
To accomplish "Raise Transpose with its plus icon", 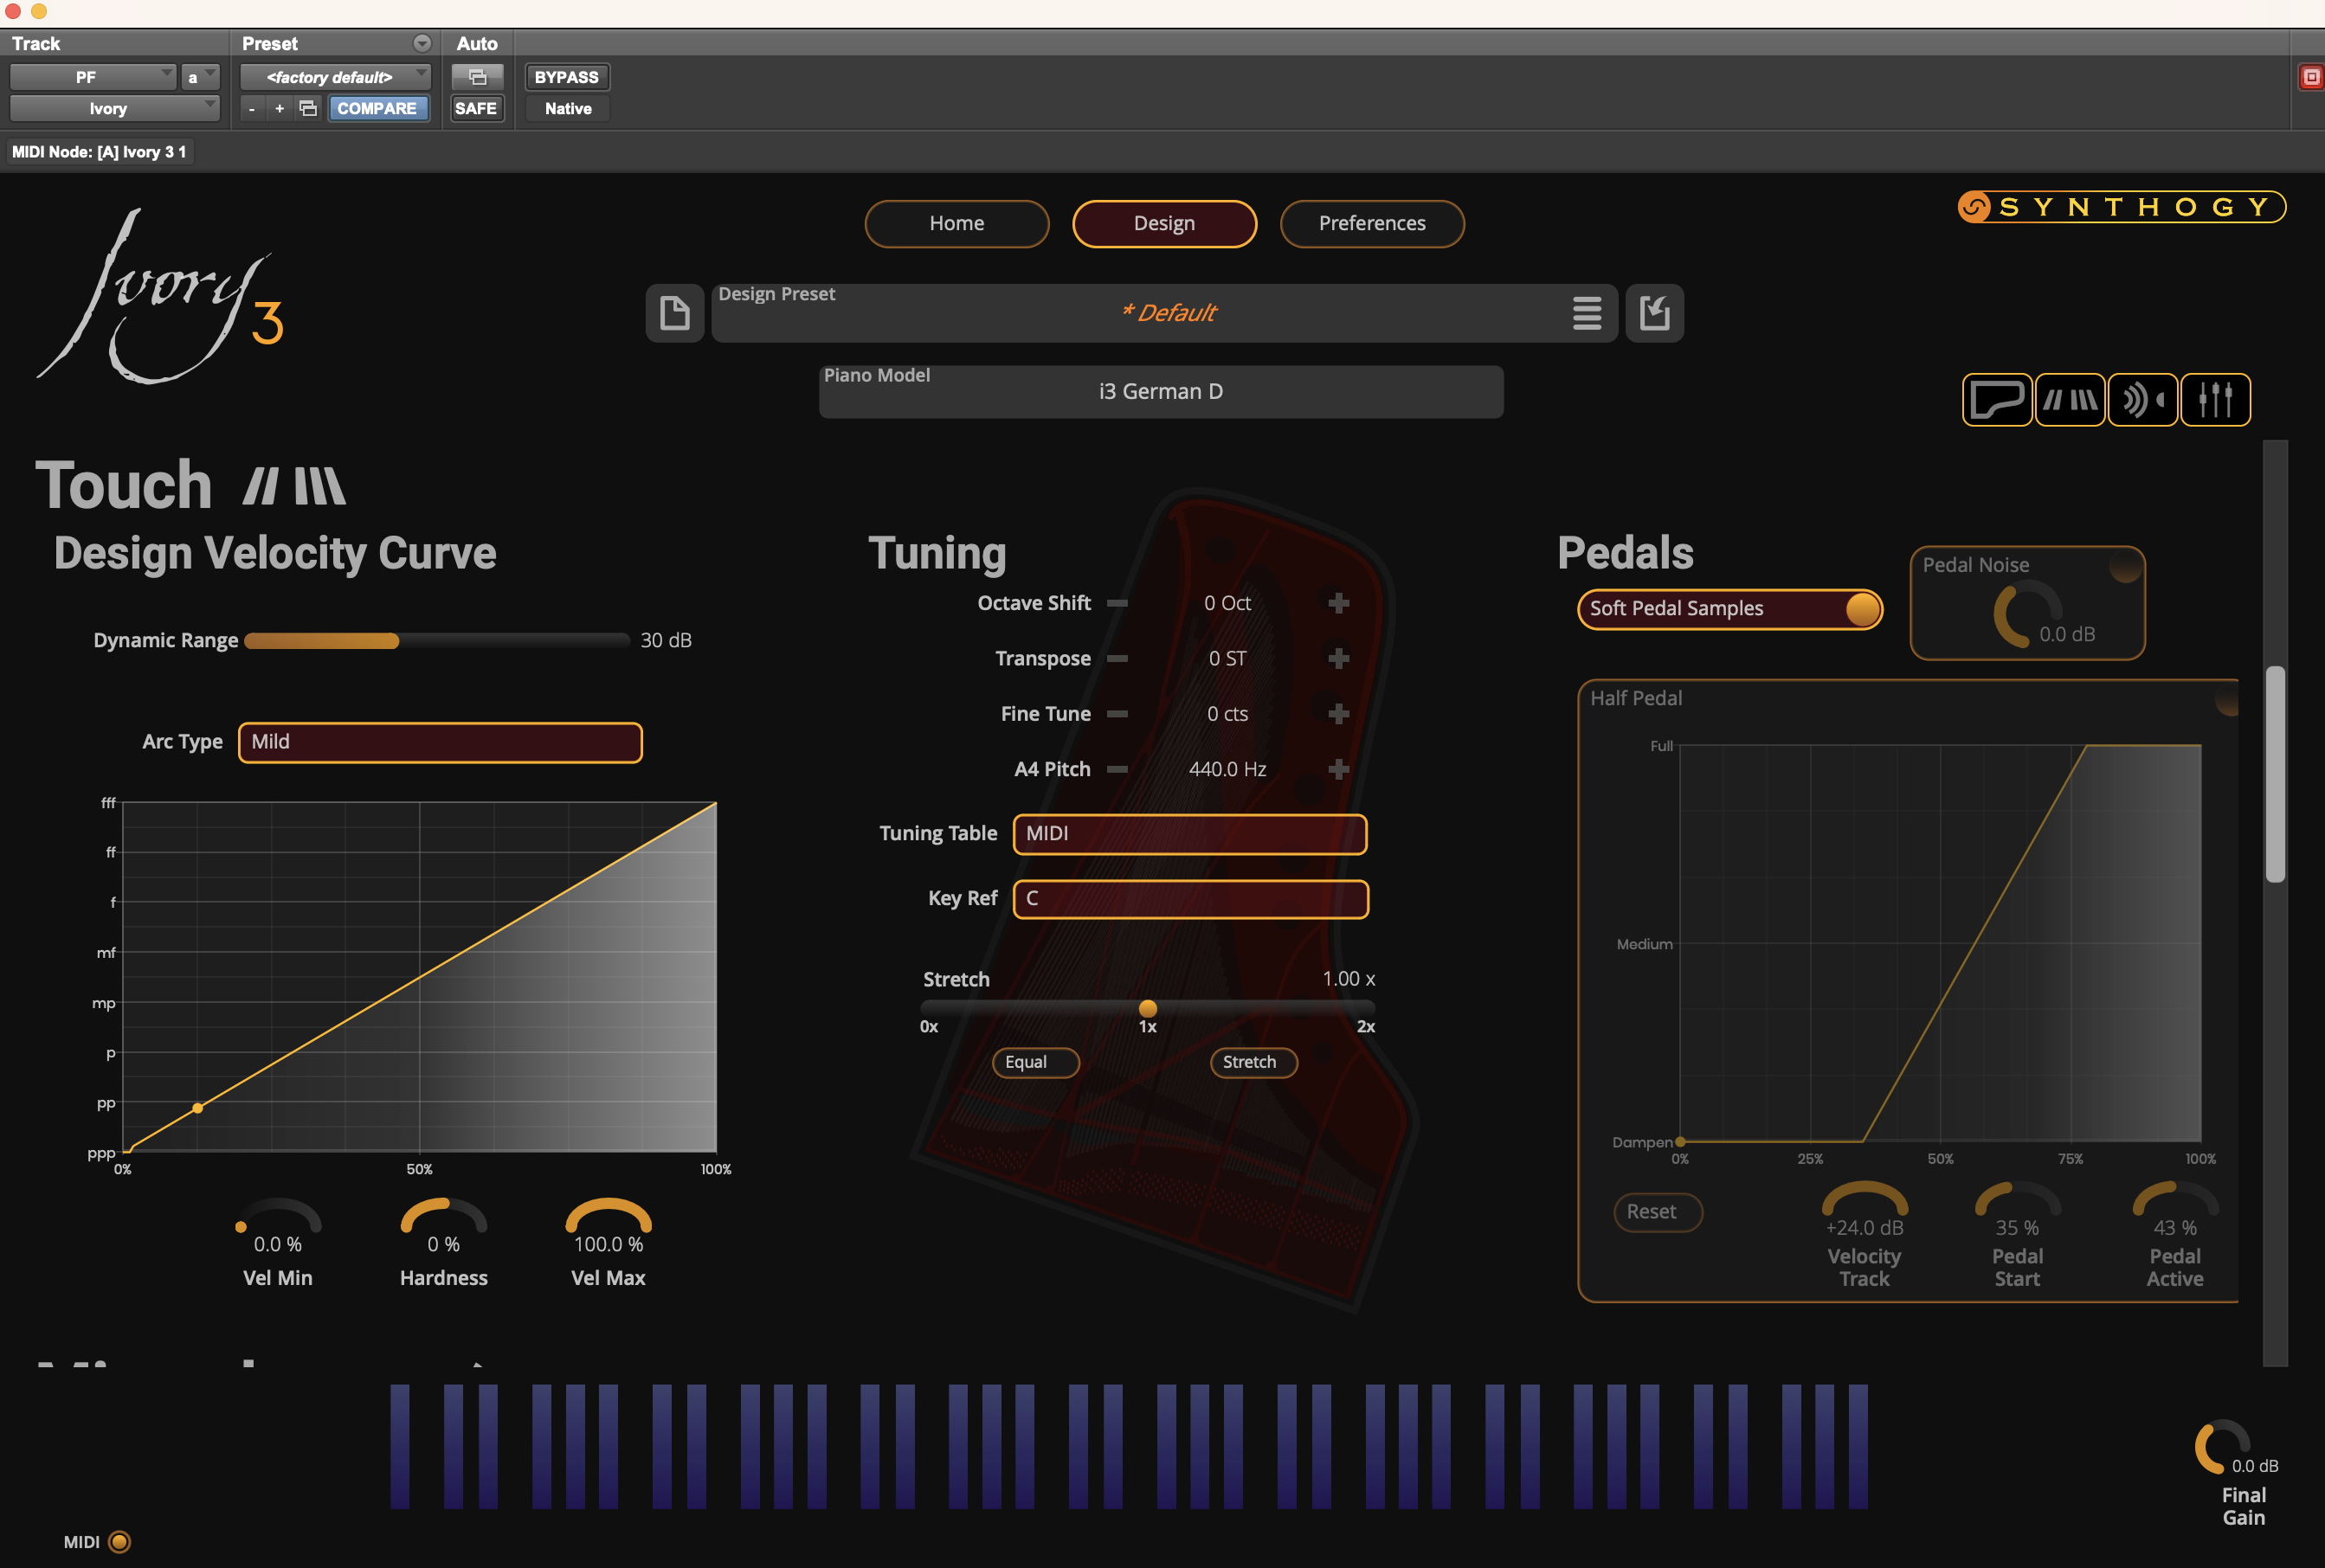I will (x=1339, y=658).
